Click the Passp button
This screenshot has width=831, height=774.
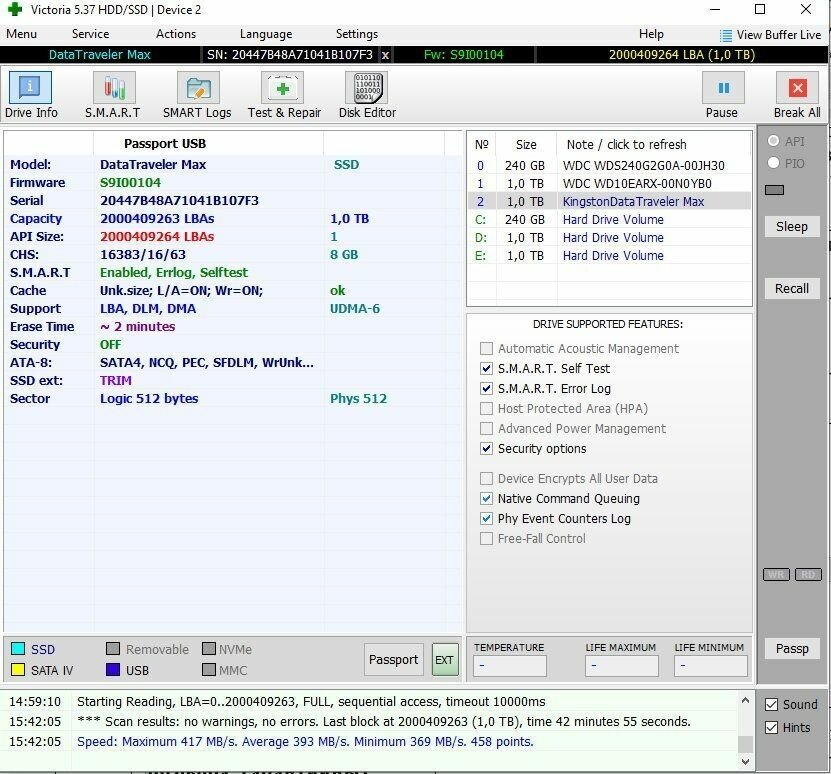[792, 648]
